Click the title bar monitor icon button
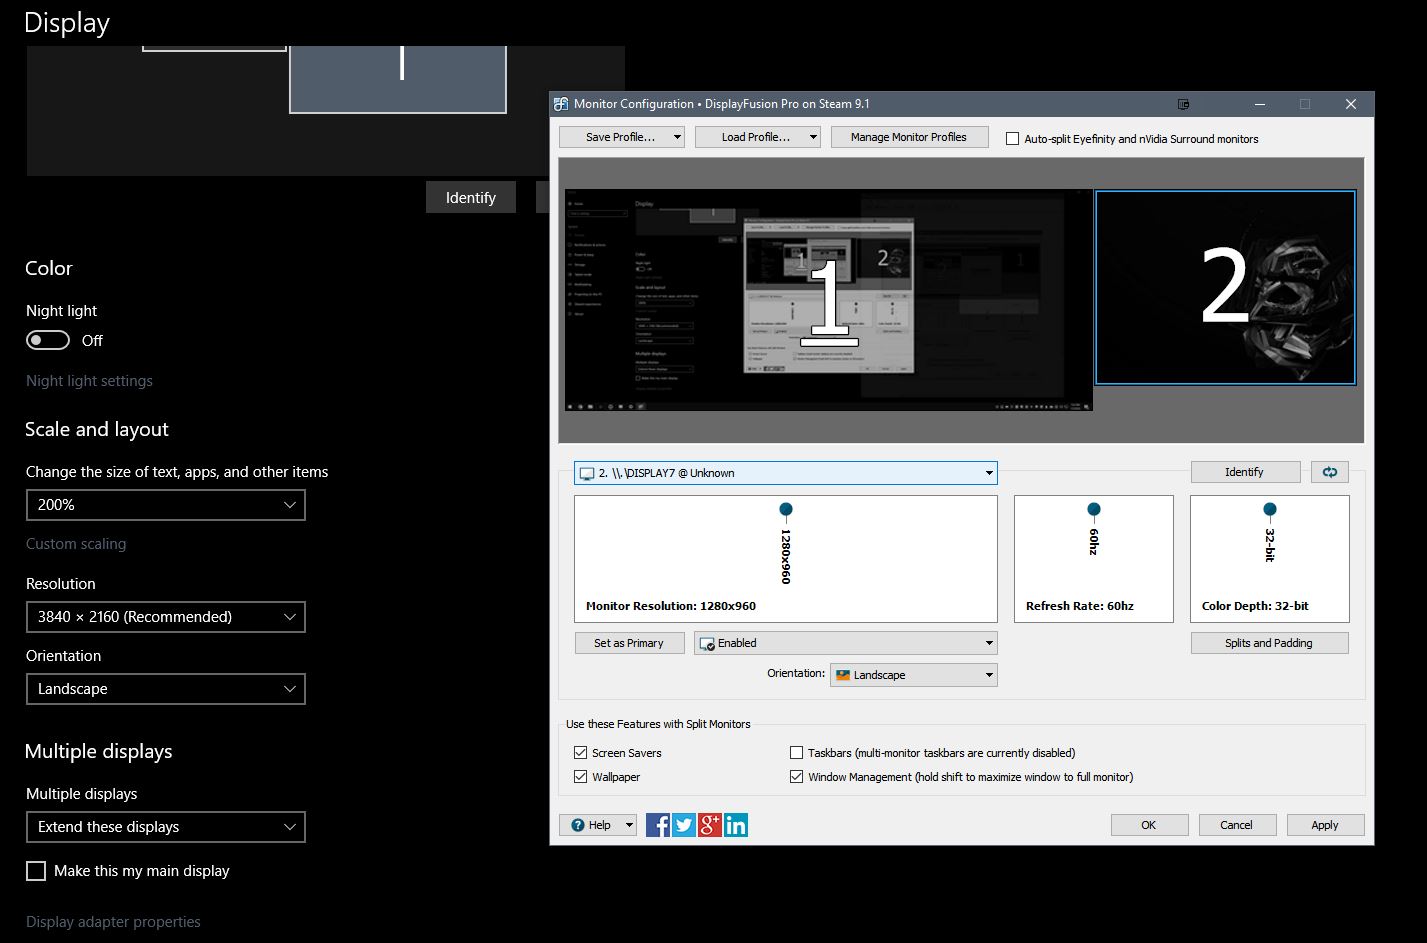 pyautogui.click(x=1183, y=104)
